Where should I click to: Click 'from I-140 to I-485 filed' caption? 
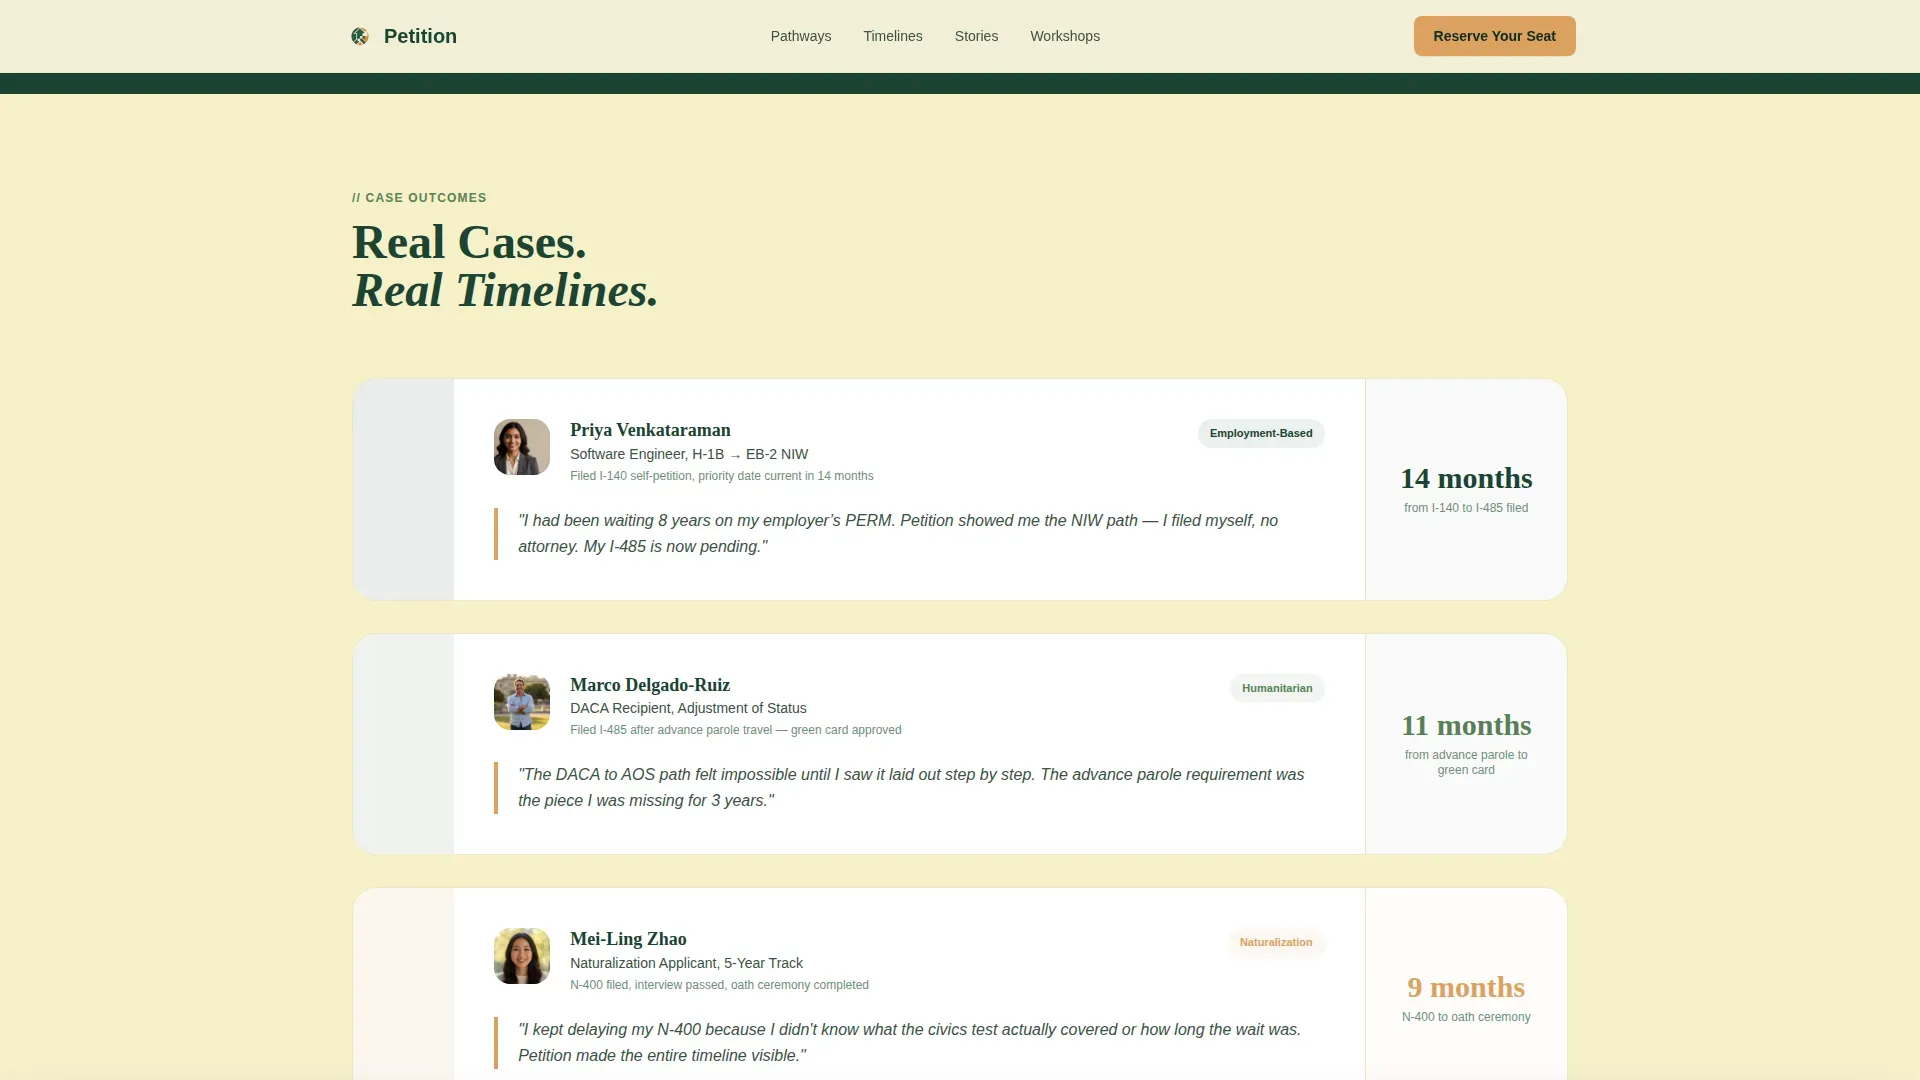click(x=1465, y=508)
